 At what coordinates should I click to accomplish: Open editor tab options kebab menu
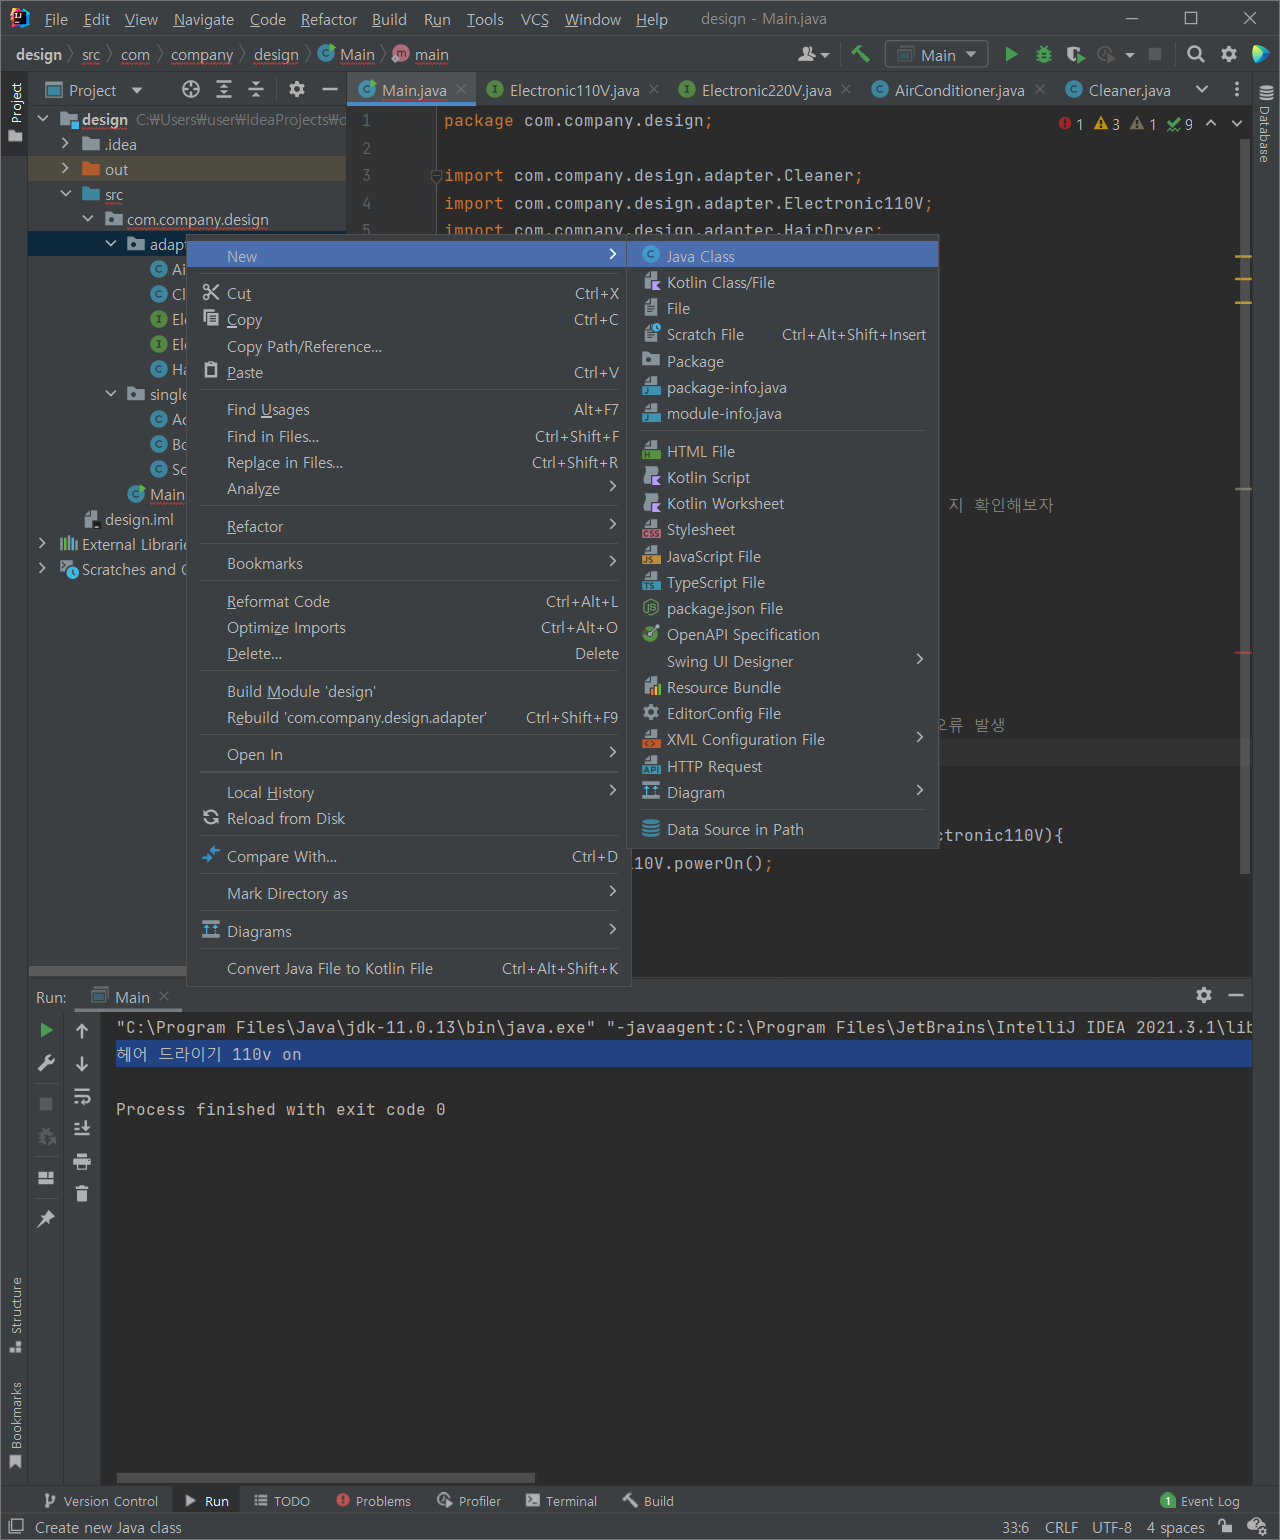[x=1237, y=90]
